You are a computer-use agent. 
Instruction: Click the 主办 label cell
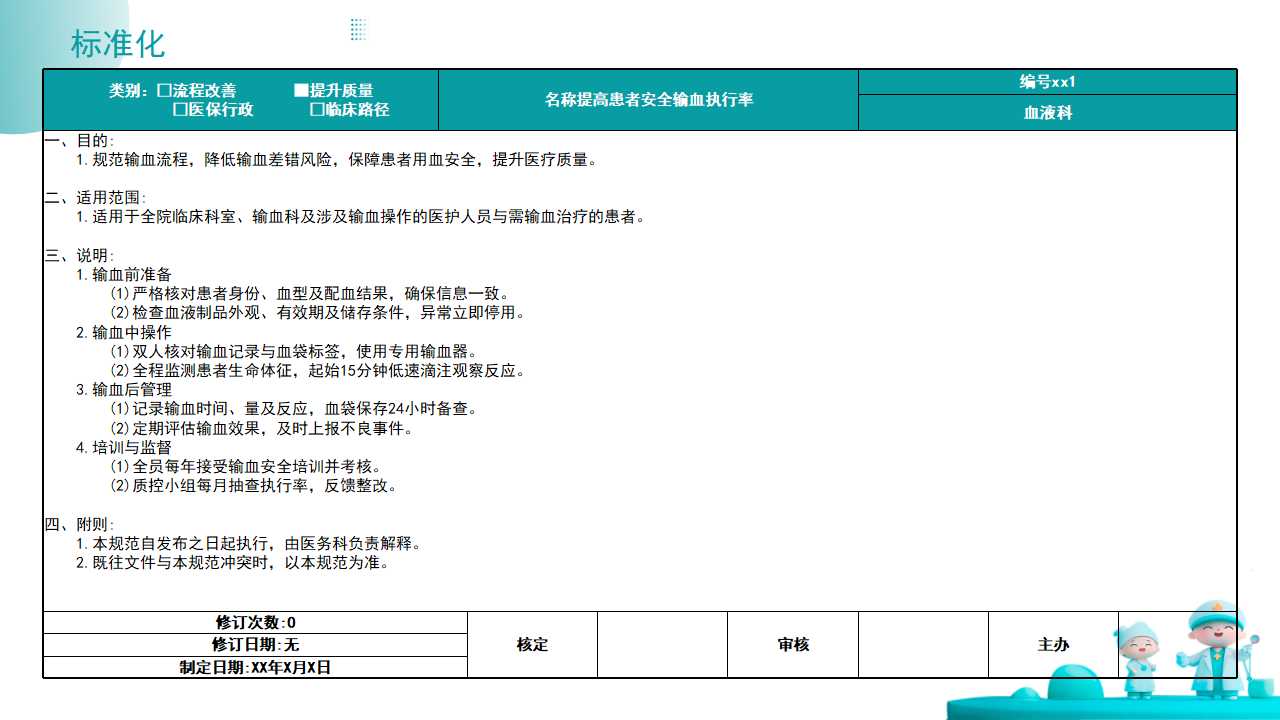tap(1053, 645)
